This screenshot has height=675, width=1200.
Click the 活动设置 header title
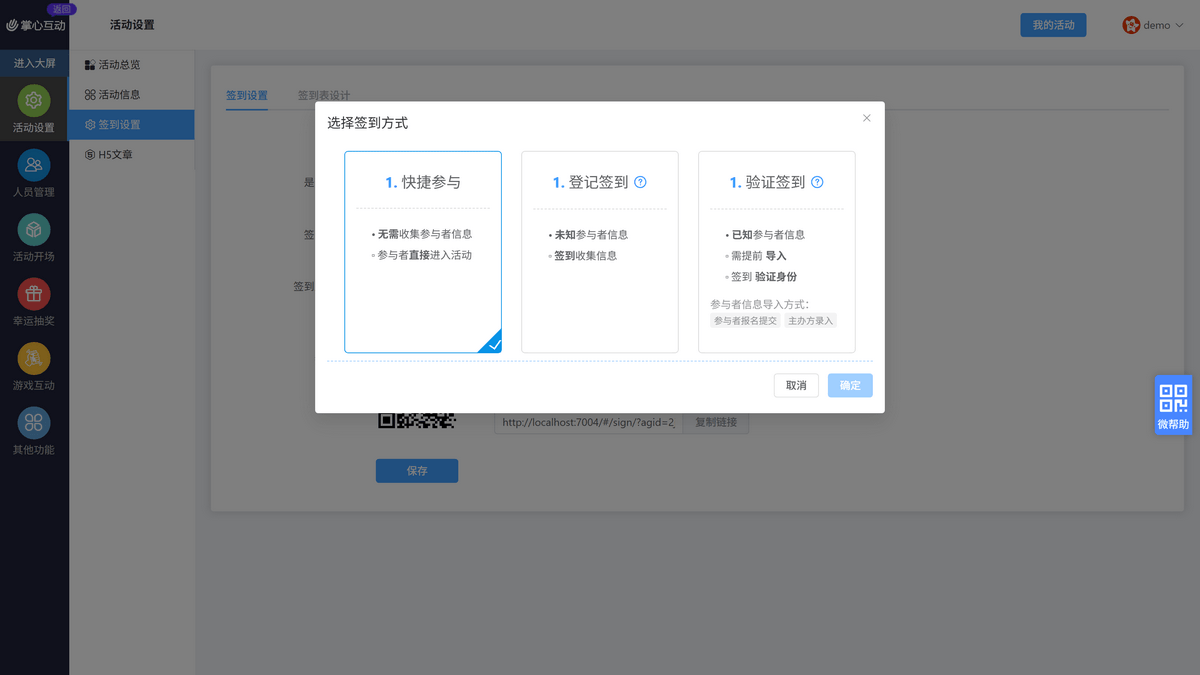pos(132,25)
